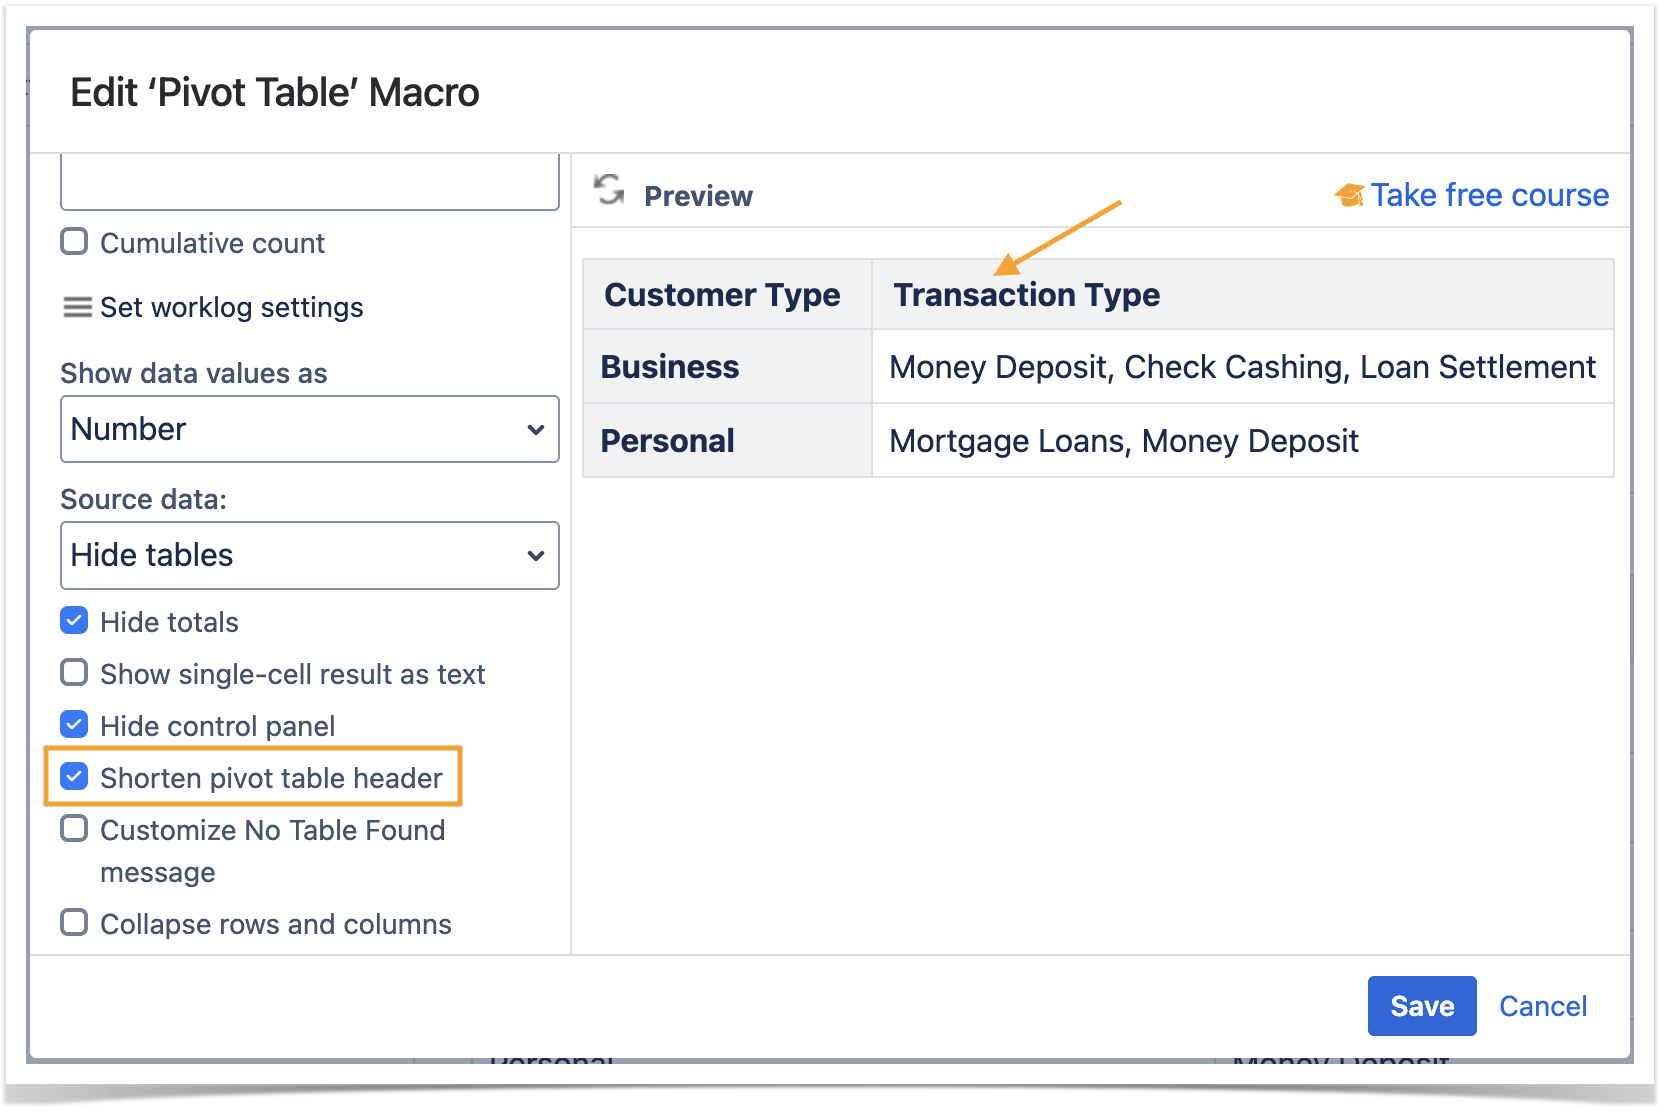Click the empty text field above Cumulative count
1668x1113 pixels.
(309, 182)
